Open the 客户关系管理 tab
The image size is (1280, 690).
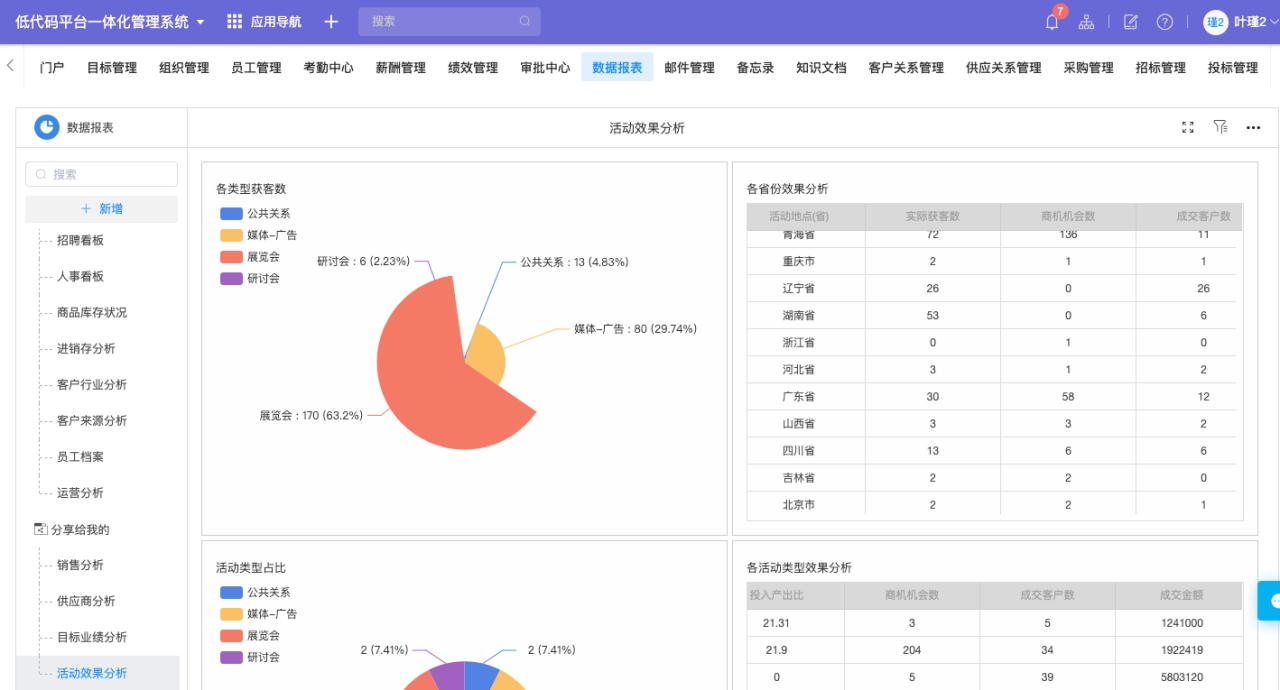click(x=906, y=68)
